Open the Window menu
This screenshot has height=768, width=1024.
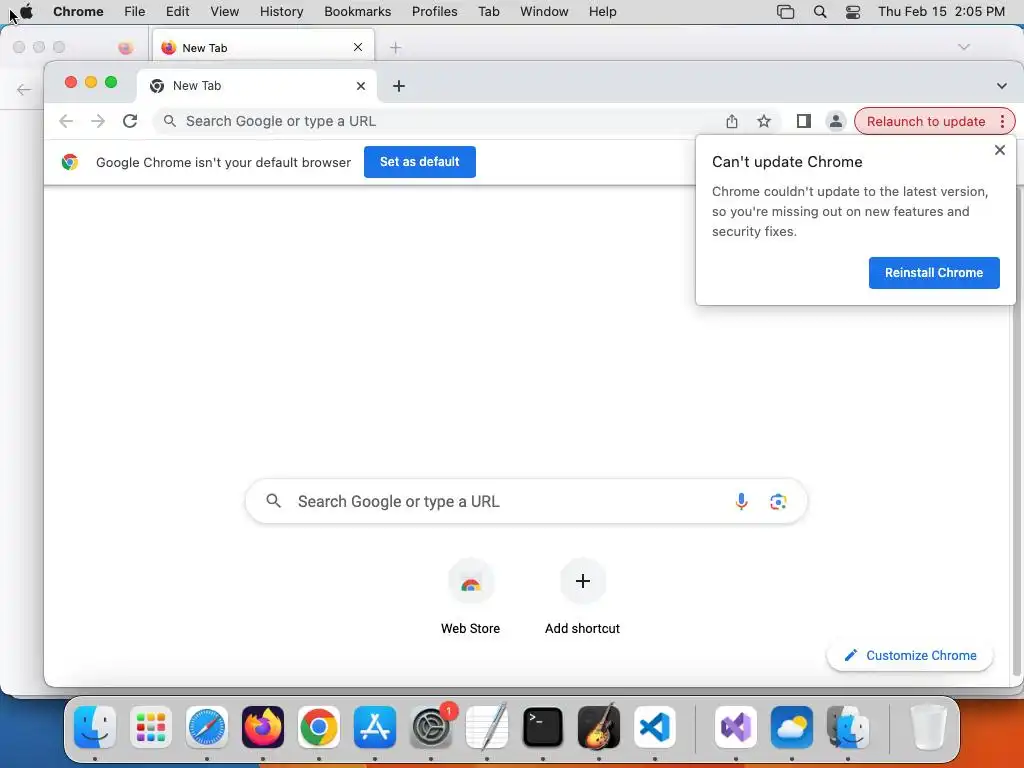(544, 12)
